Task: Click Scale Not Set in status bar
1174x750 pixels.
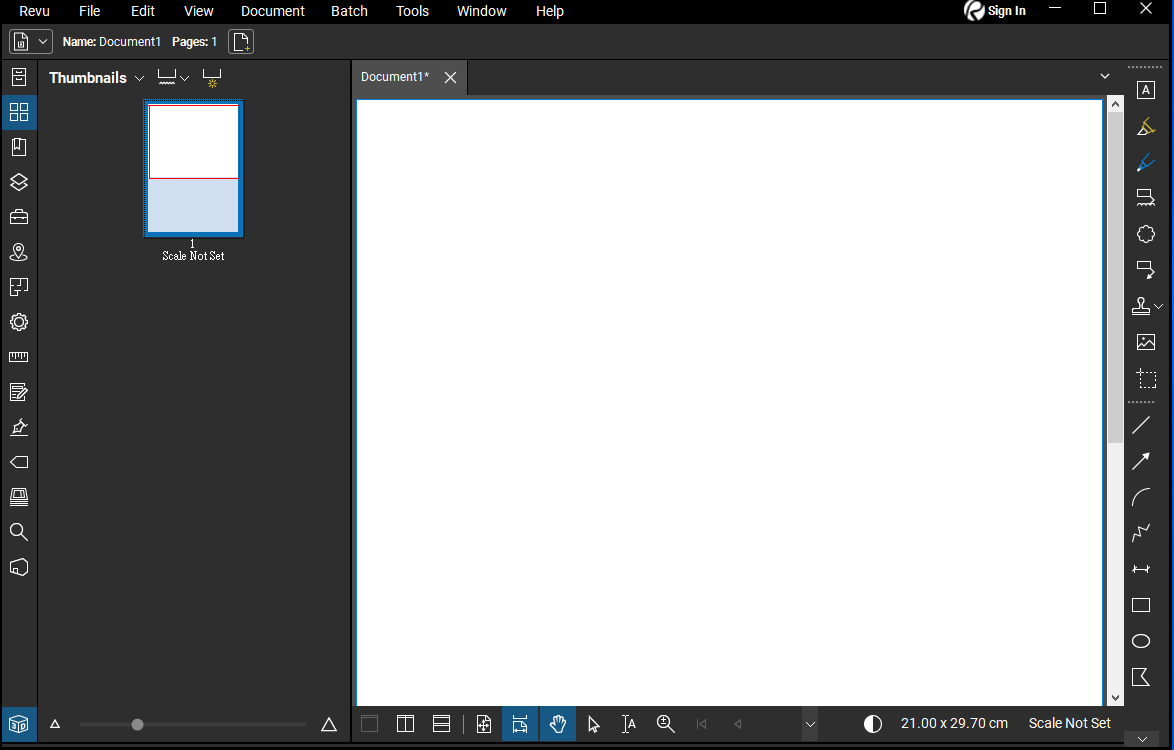Action: (x=1069, y=723)
